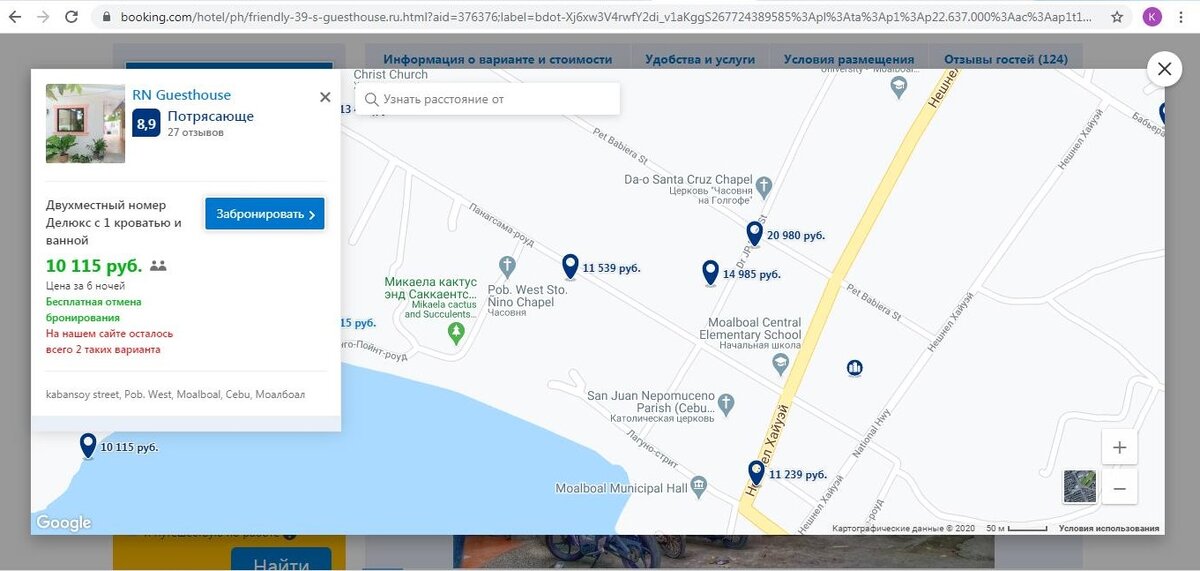1200x571 pixels.
Task: Click the Google logo on map
Action: [x=63, y=522]
